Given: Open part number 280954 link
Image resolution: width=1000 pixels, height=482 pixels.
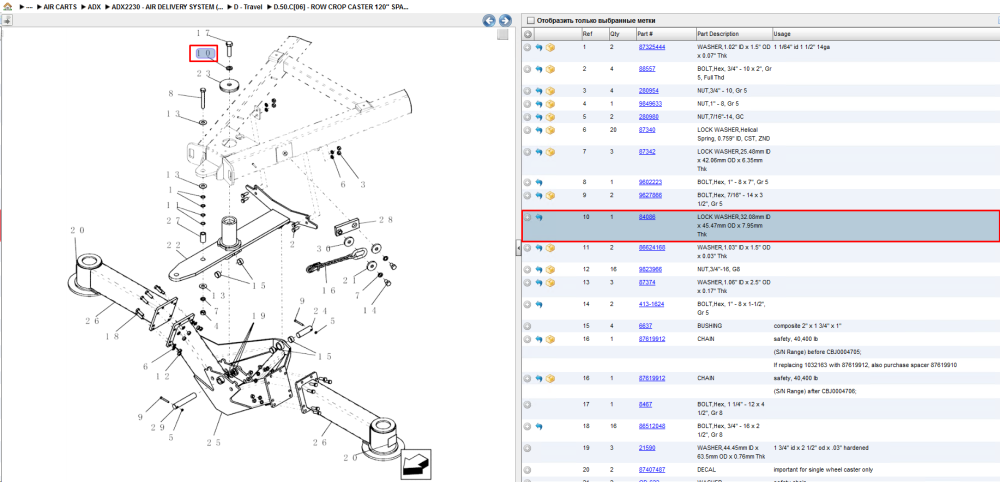Looking at the screenshot, I should tap(649, 91).
